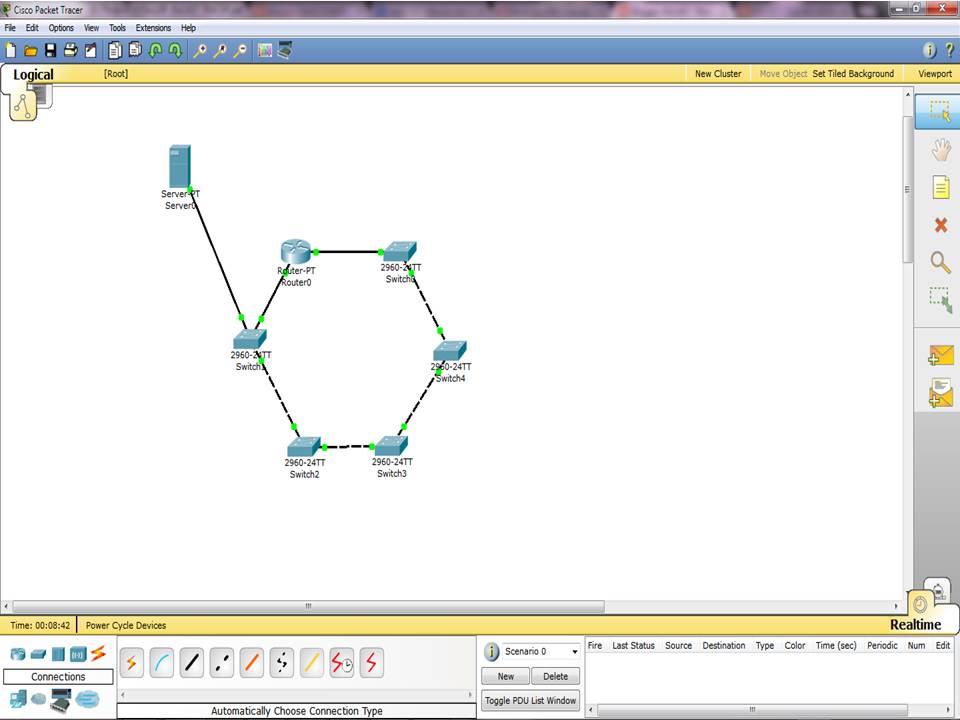Open a file using the folder icon
Image resolution: width=960 pixels, height=720 pixels.
31,50
